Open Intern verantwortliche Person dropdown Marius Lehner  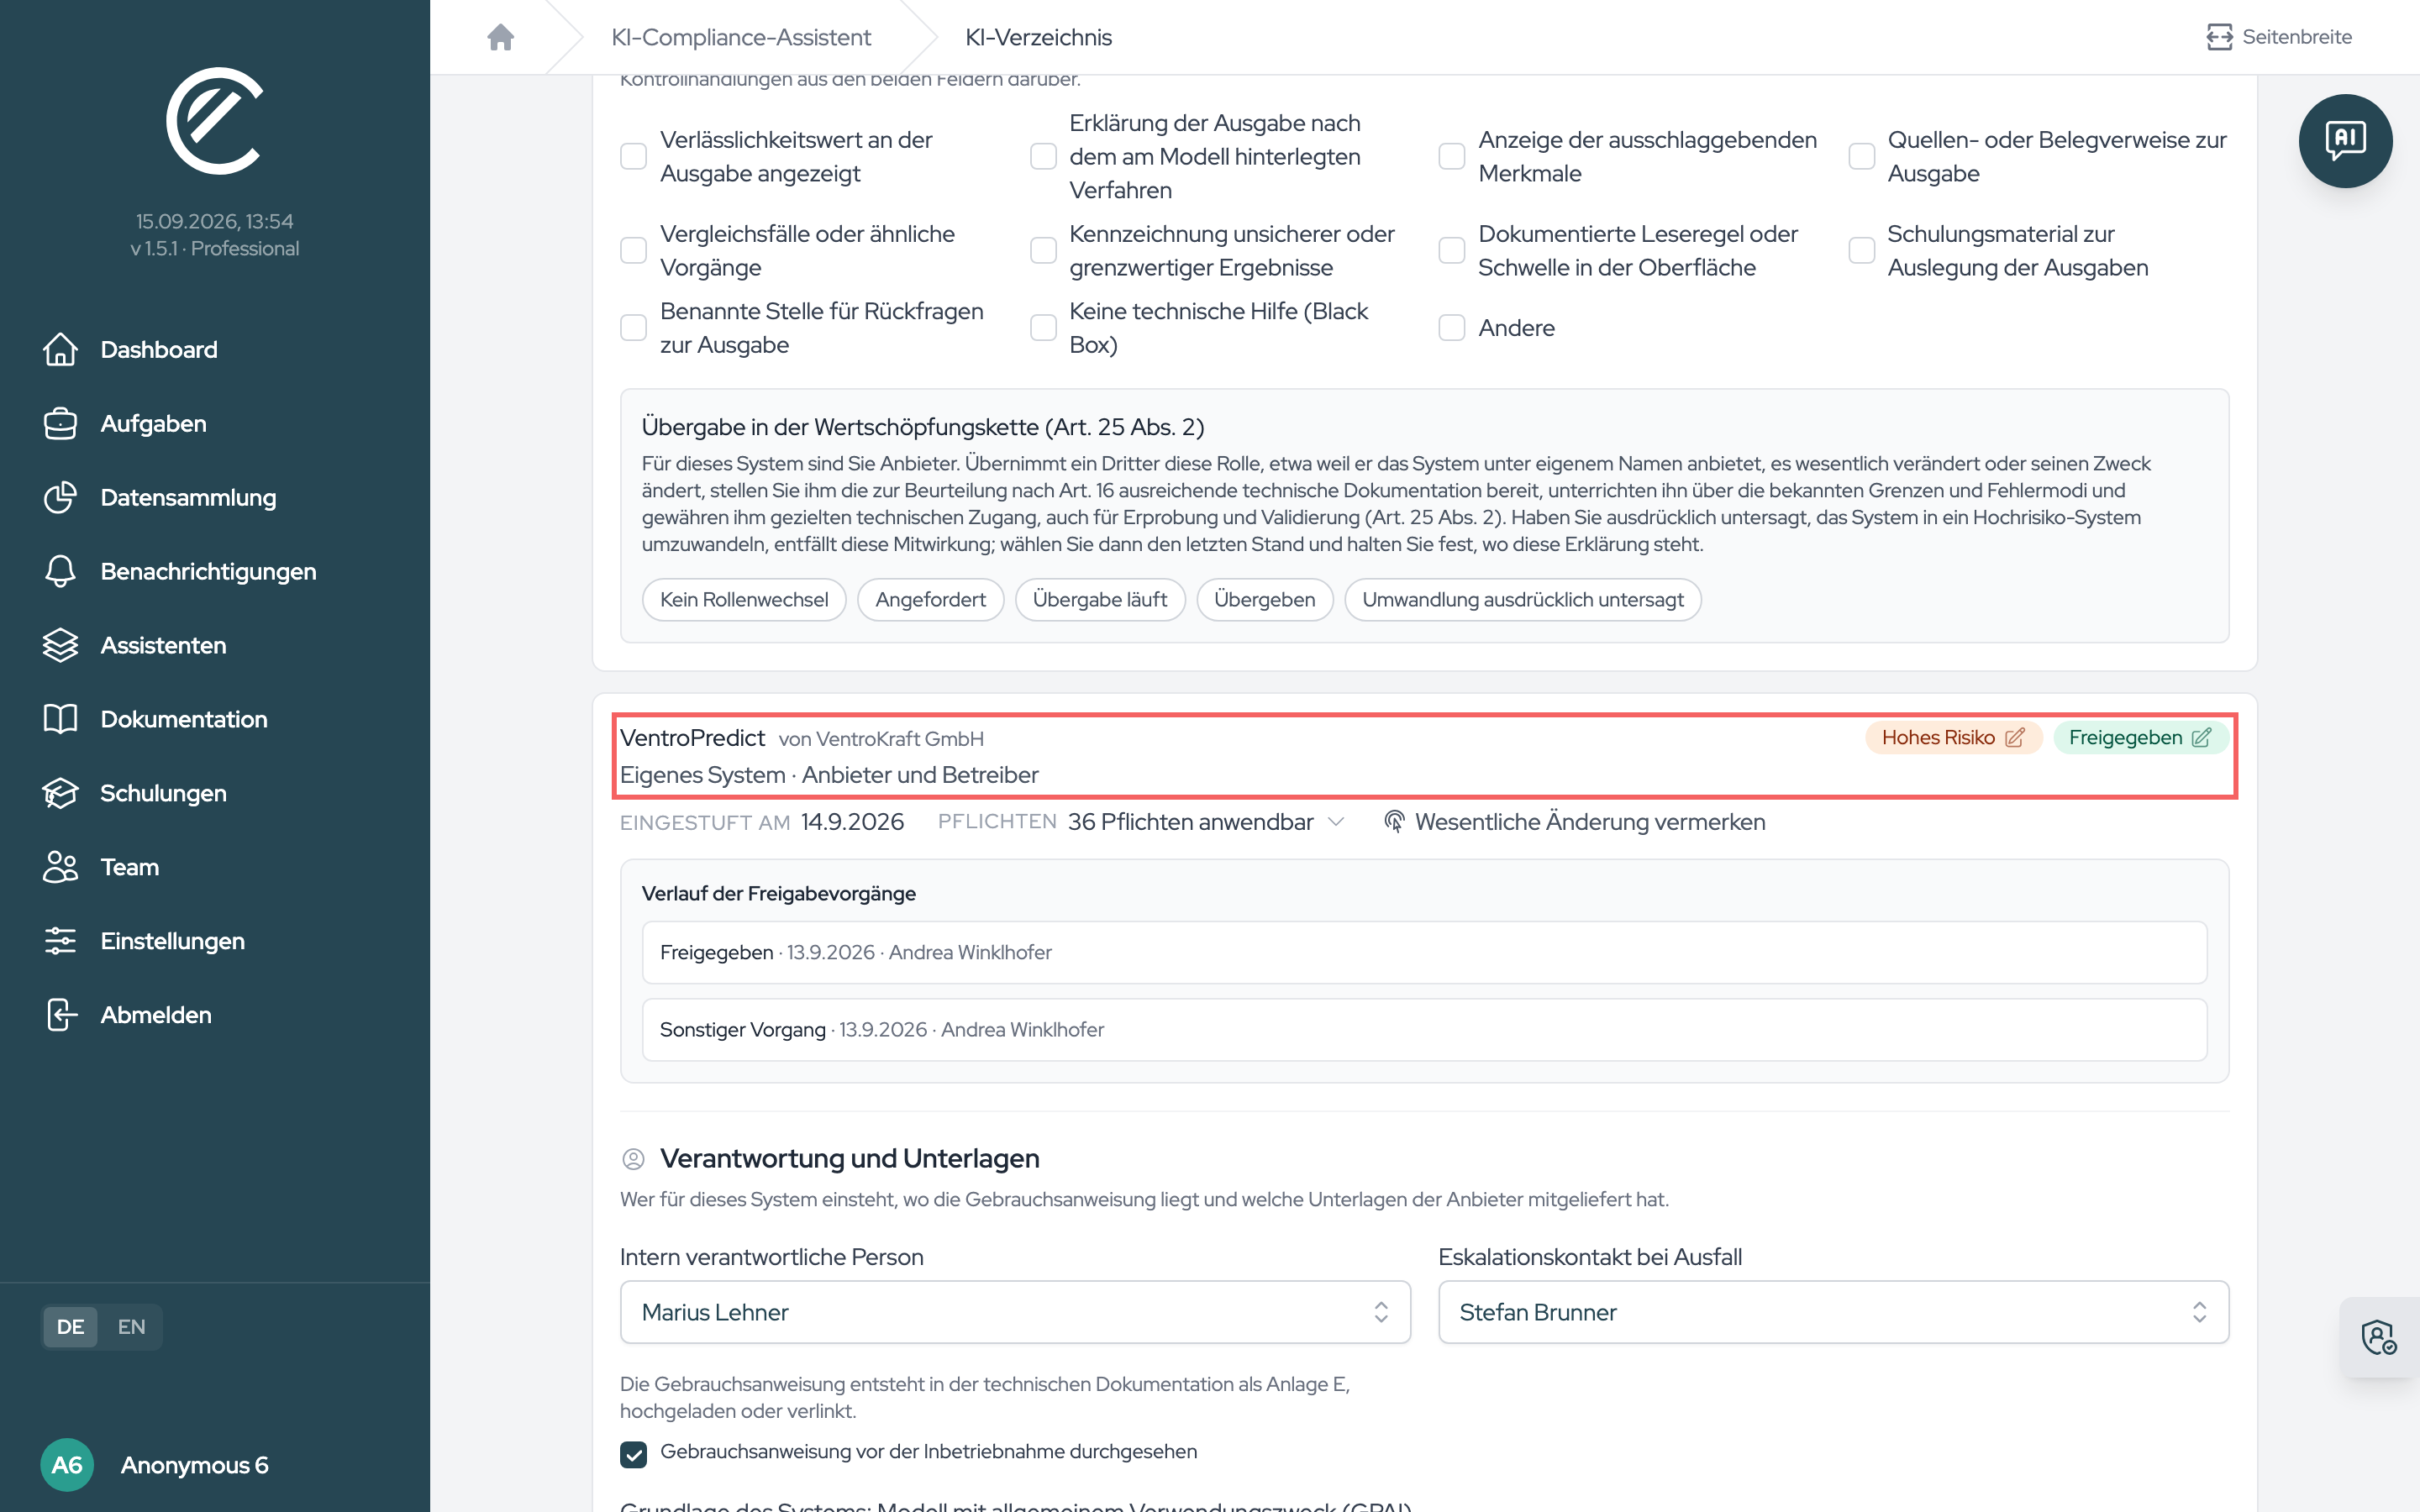point(1015,1312)
